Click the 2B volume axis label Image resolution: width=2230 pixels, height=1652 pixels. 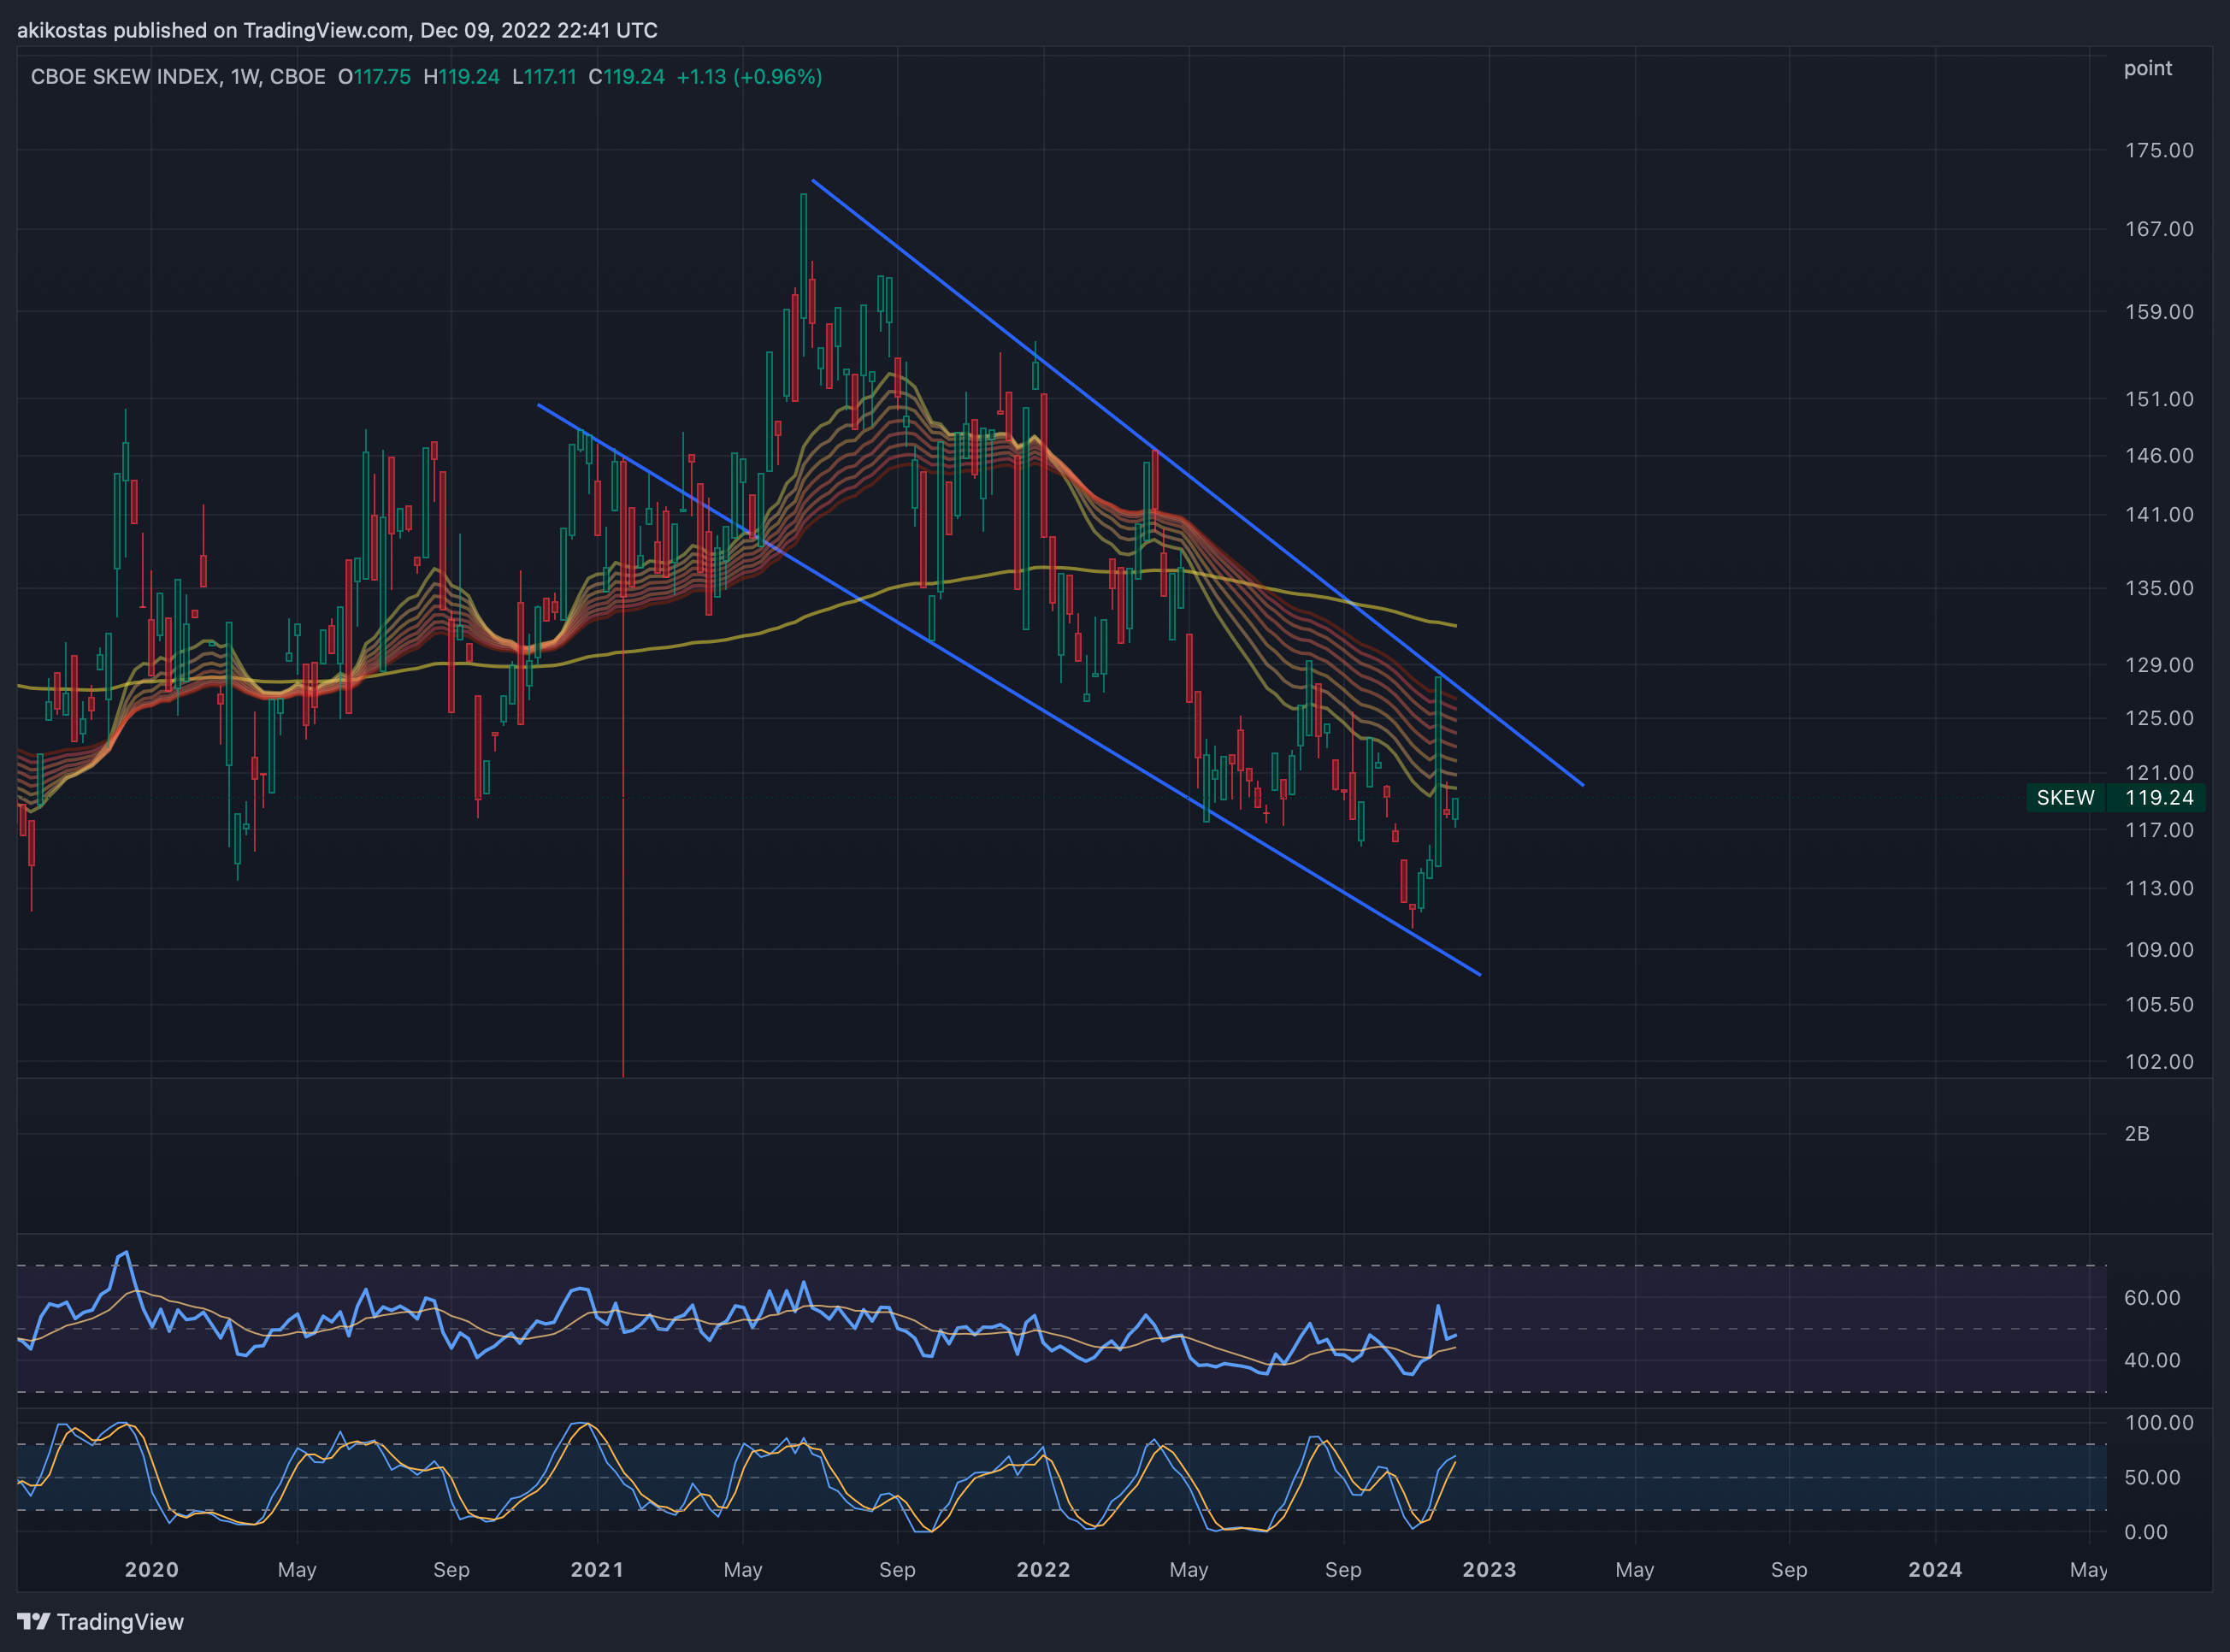point(2137,1133)
